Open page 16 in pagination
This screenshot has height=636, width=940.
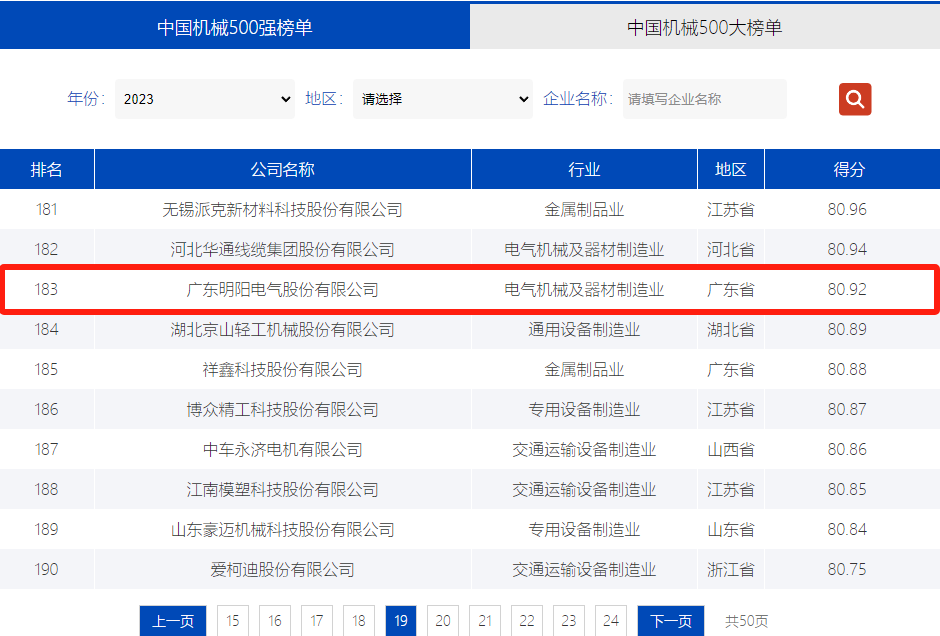pos(275,620)
